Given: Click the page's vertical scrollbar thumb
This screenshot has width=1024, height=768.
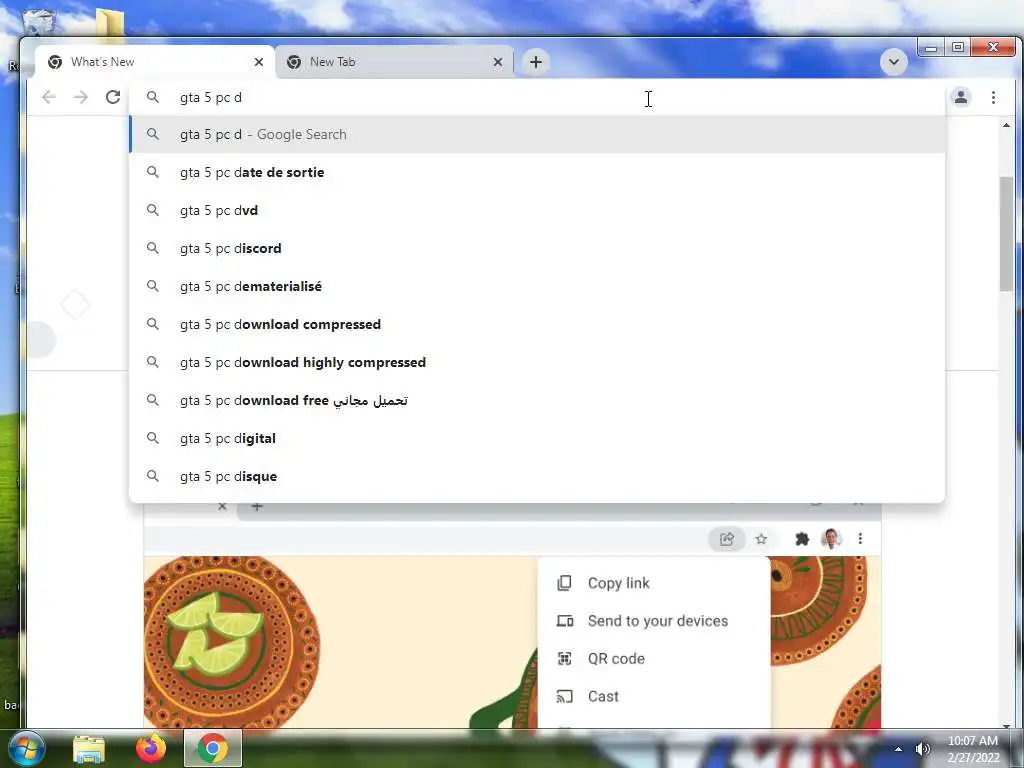Looking at the screenshot, I should 1006,234.
